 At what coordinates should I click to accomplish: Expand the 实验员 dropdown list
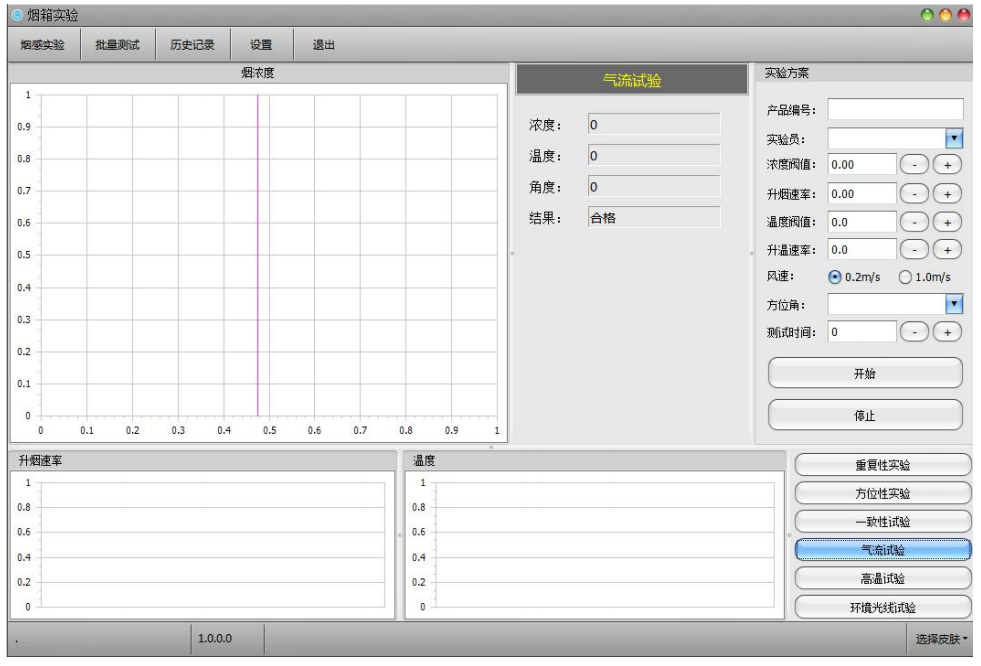click(954, 138)
